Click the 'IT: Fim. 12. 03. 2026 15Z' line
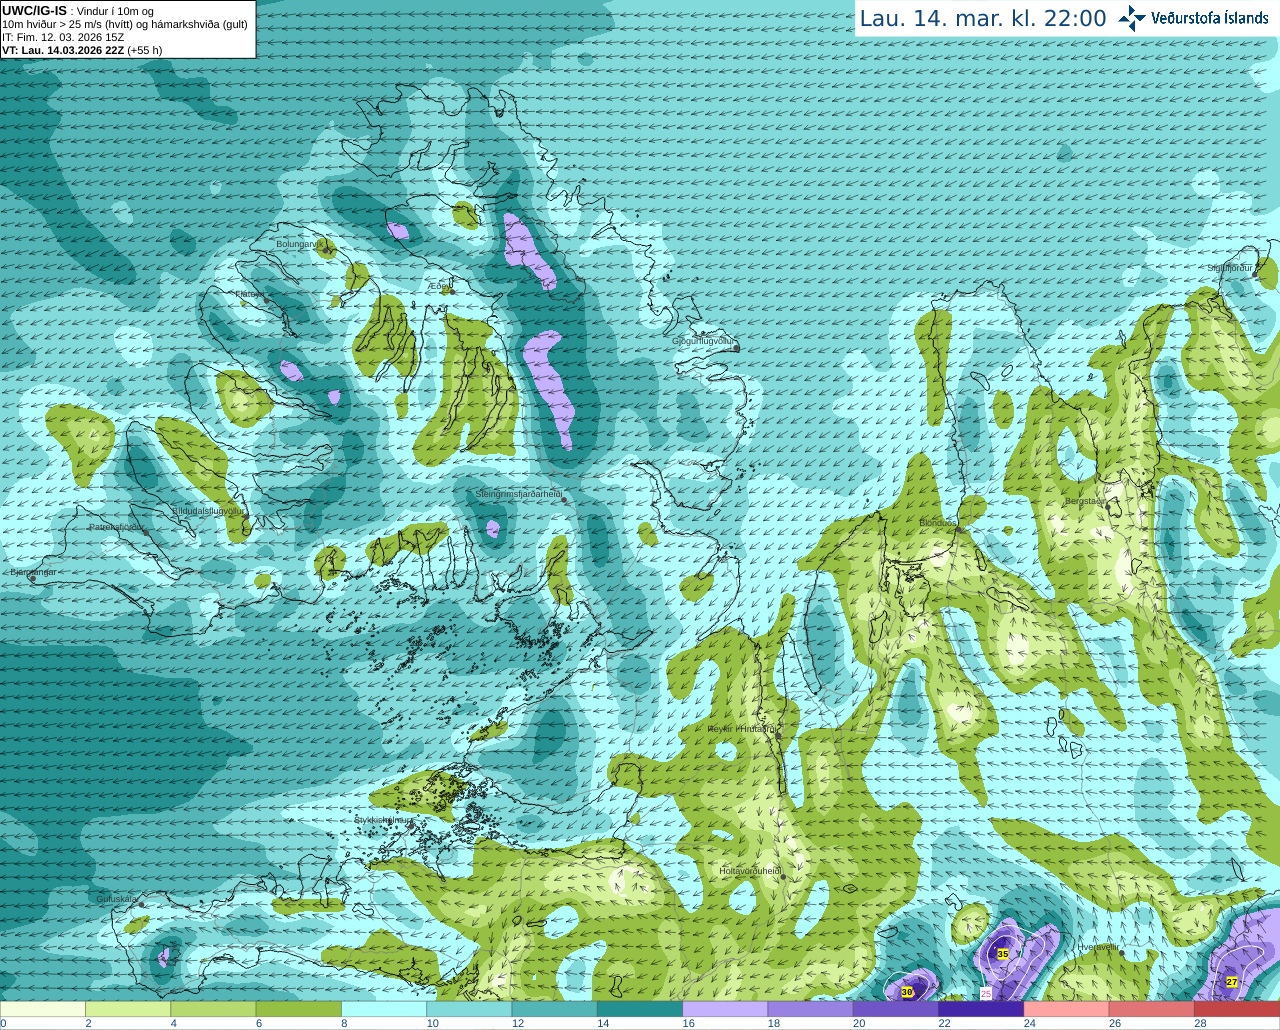 63,37
